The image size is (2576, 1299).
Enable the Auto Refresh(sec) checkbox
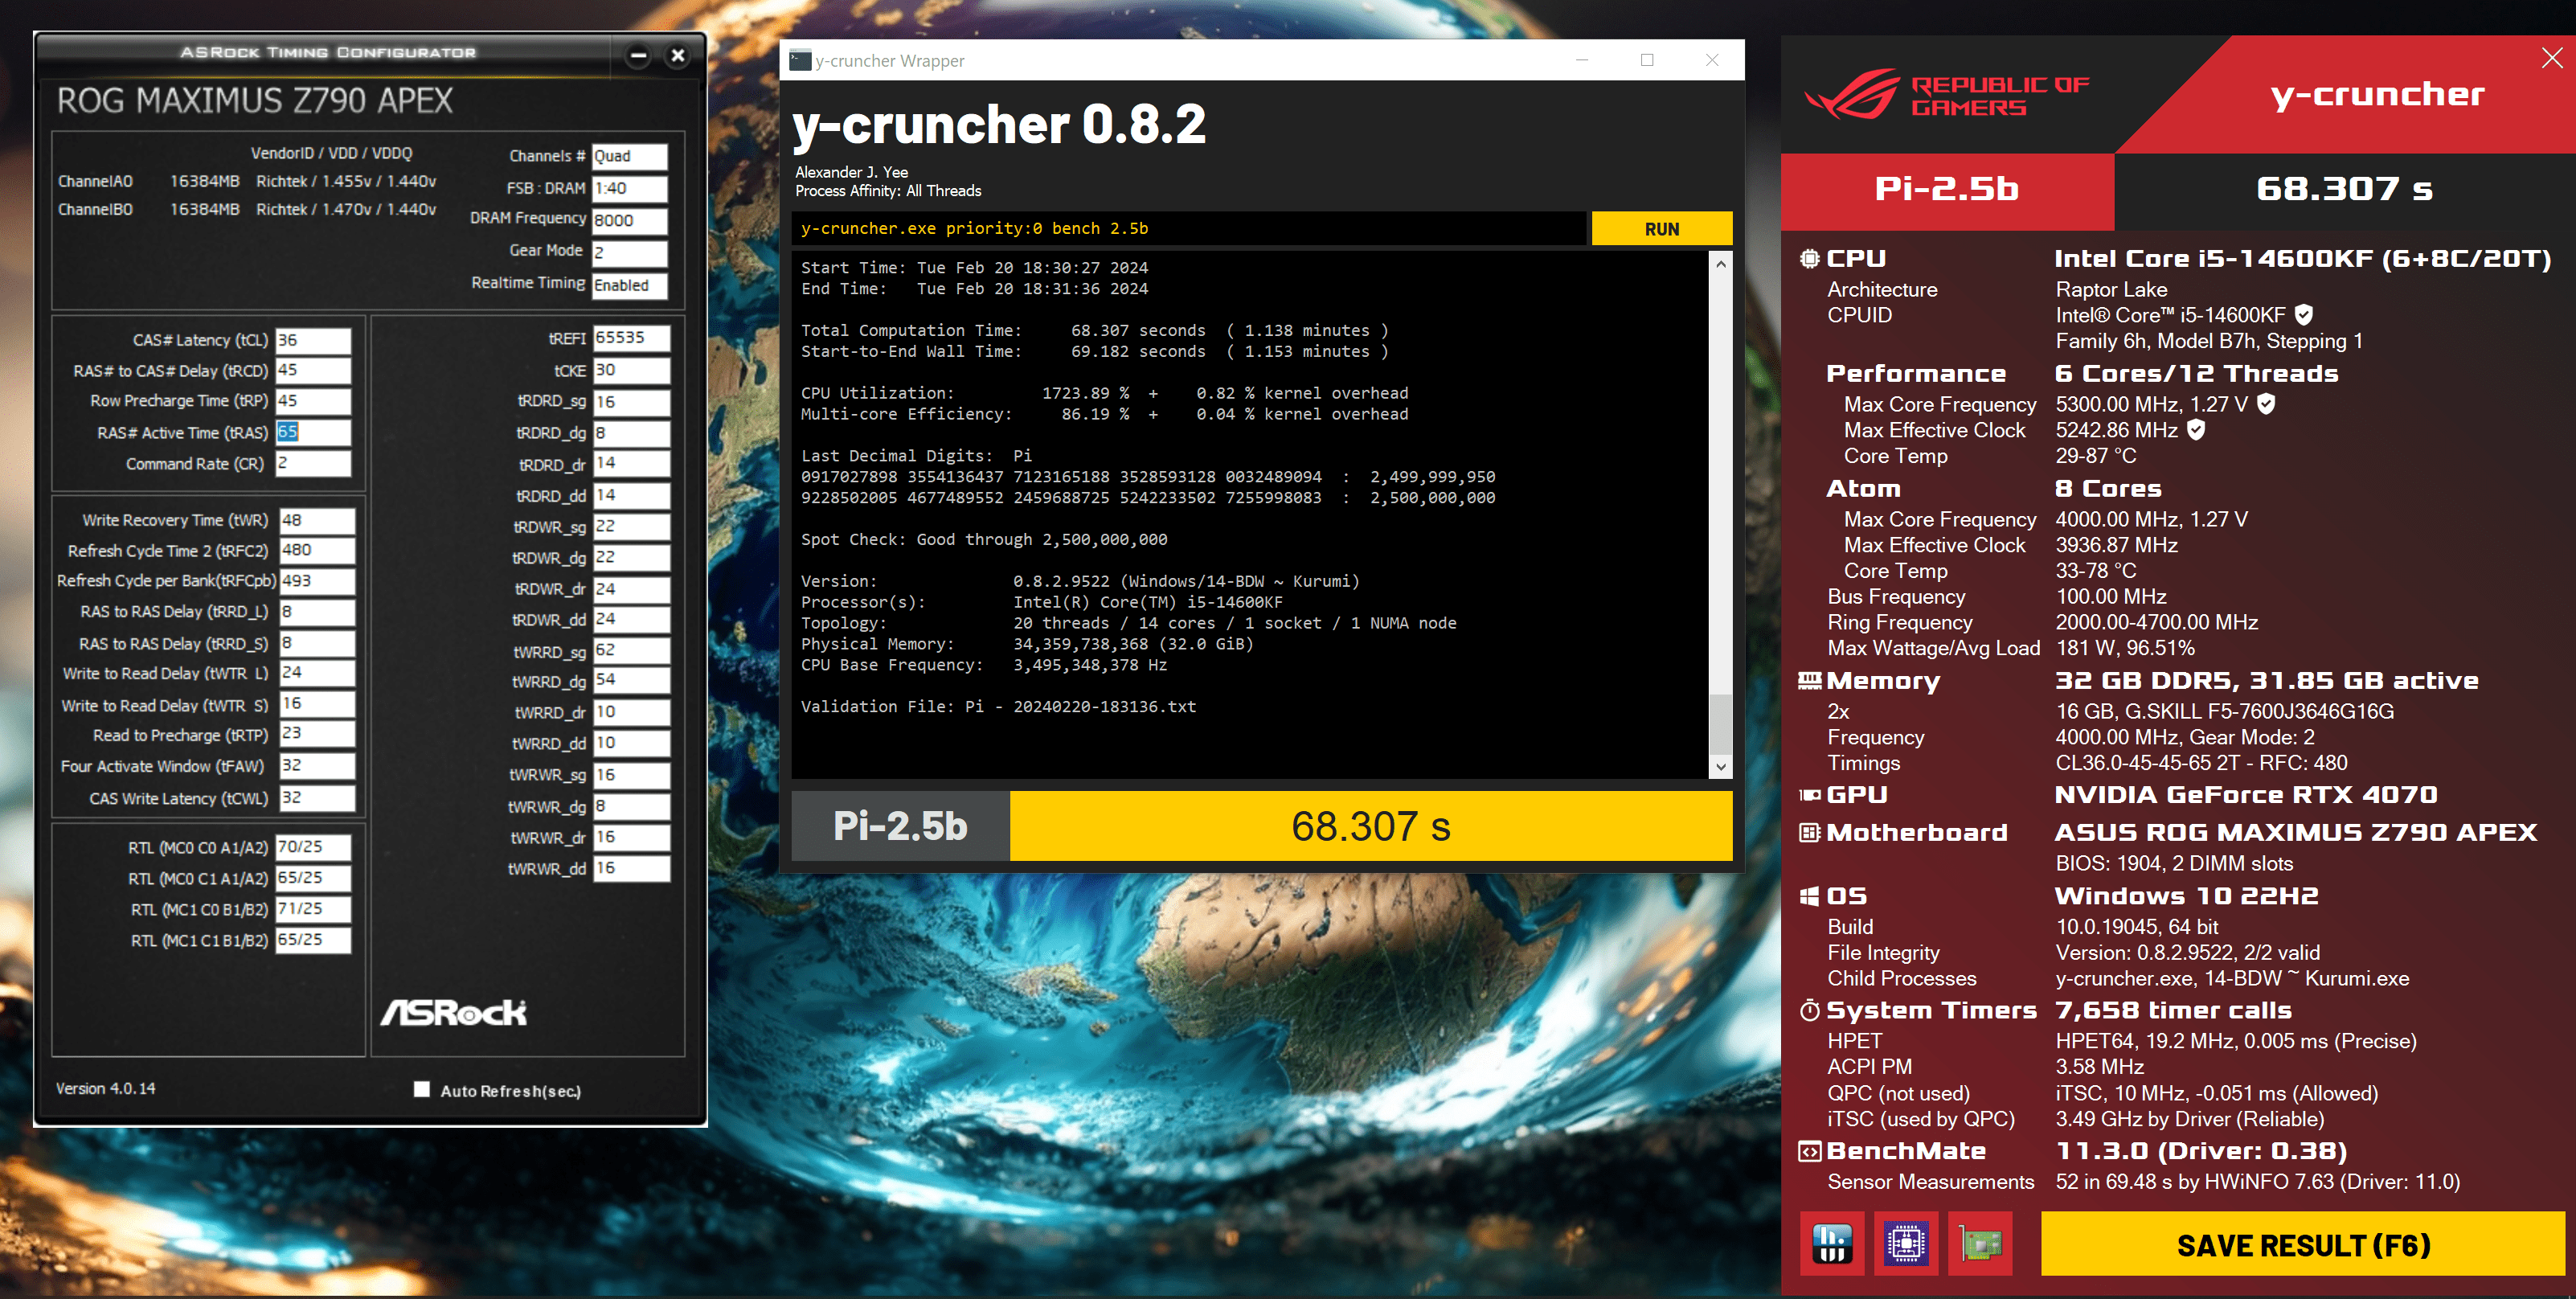tap(422, 1089)
